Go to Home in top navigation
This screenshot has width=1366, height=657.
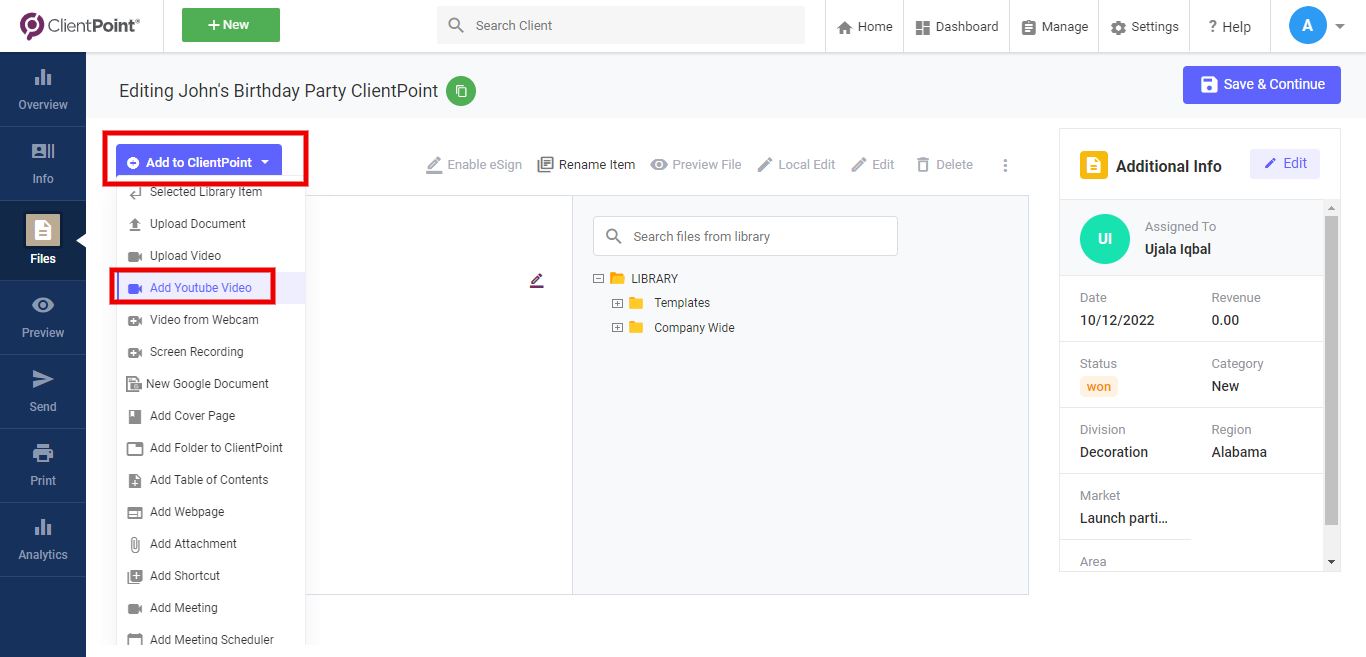[865, 27]
